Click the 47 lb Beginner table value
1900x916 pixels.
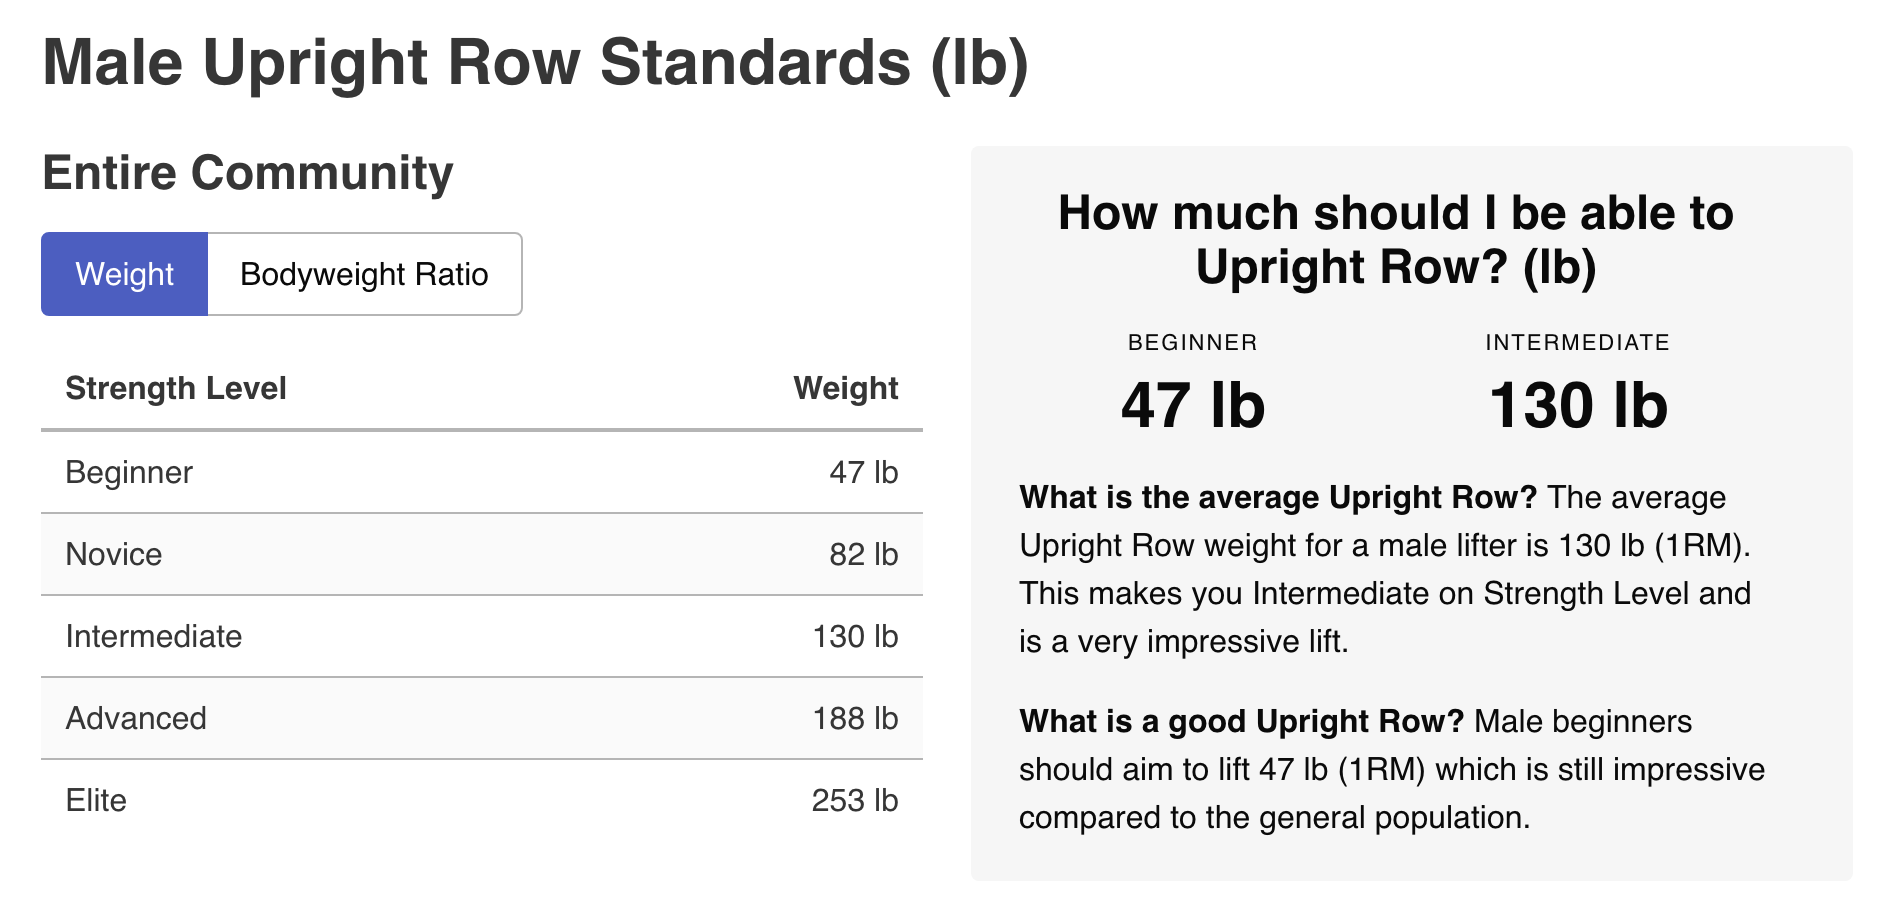(863, 472)
